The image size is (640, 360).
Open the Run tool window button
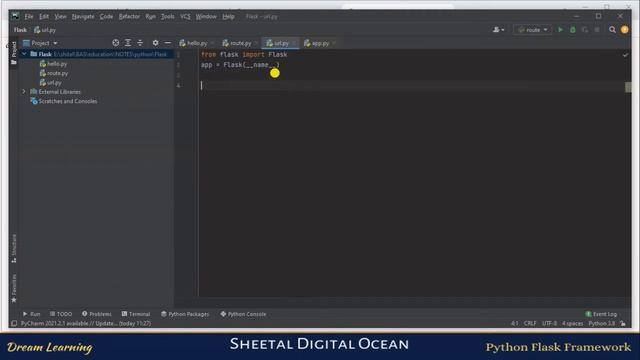[31, 314]
